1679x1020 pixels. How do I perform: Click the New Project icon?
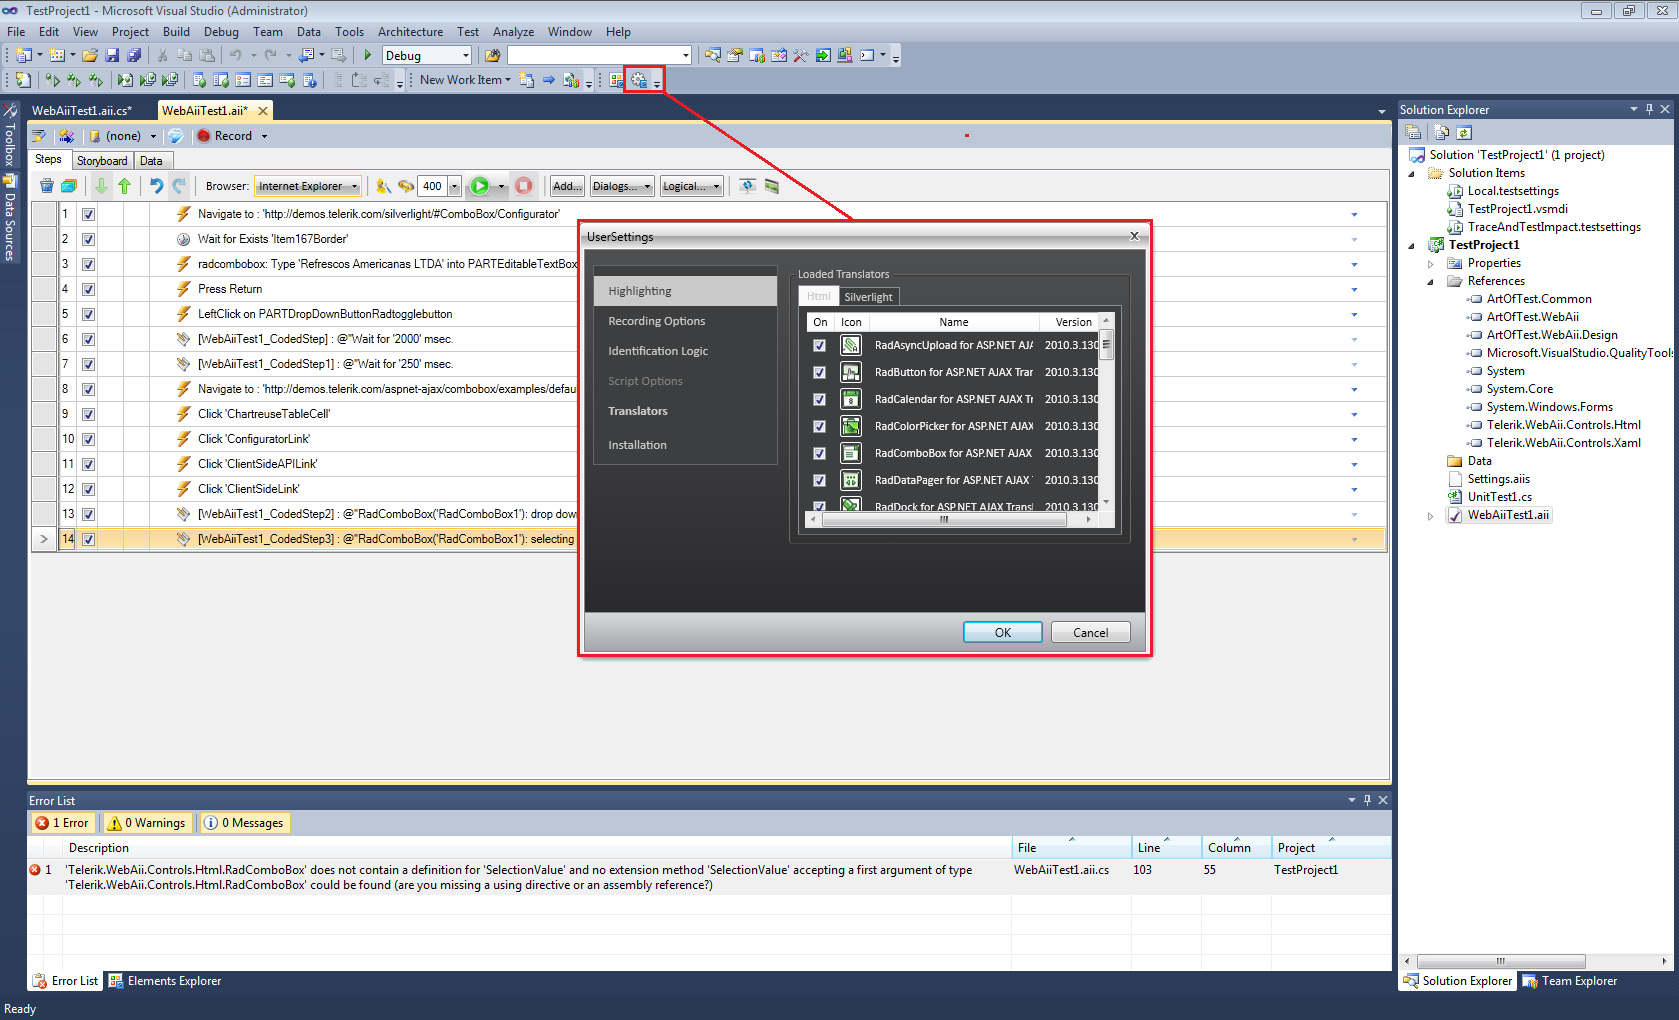(24, 56)
